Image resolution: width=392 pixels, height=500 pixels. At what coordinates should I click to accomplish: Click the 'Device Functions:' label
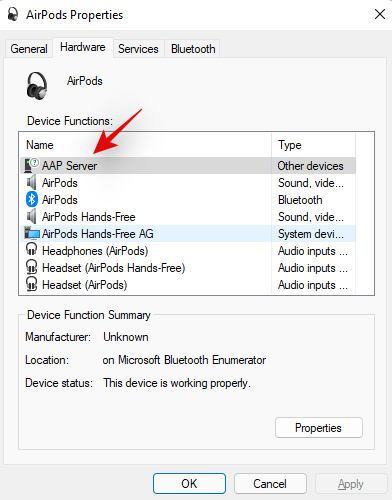(x=70, y=121)
